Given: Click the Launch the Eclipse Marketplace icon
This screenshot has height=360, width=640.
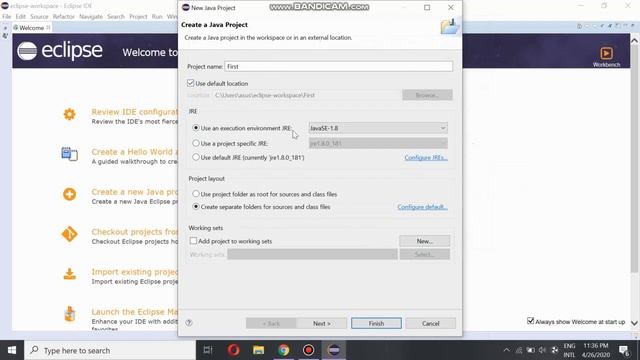Looking at the screenshot, I should tap(69, 314).
